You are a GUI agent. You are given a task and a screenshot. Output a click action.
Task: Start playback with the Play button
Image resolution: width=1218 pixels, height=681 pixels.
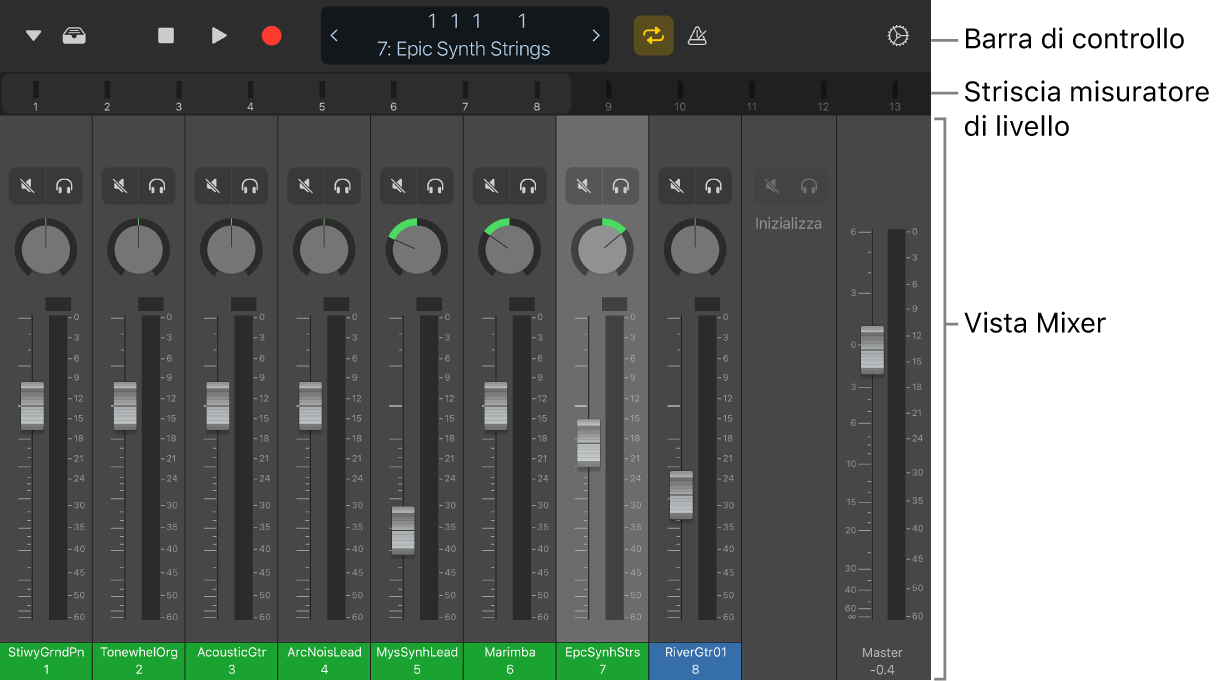tap(219, 34)
